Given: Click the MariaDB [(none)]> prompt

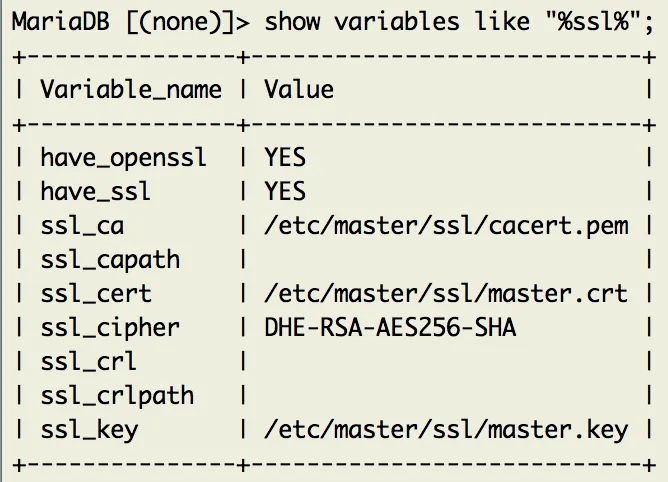Looking at the screenshot, I should pyautogui.click(x=128, y=21).
